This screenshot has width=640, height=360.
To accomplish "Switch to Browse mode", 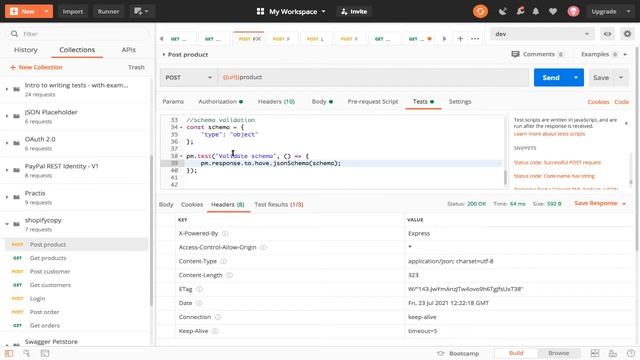I will 558,353.
